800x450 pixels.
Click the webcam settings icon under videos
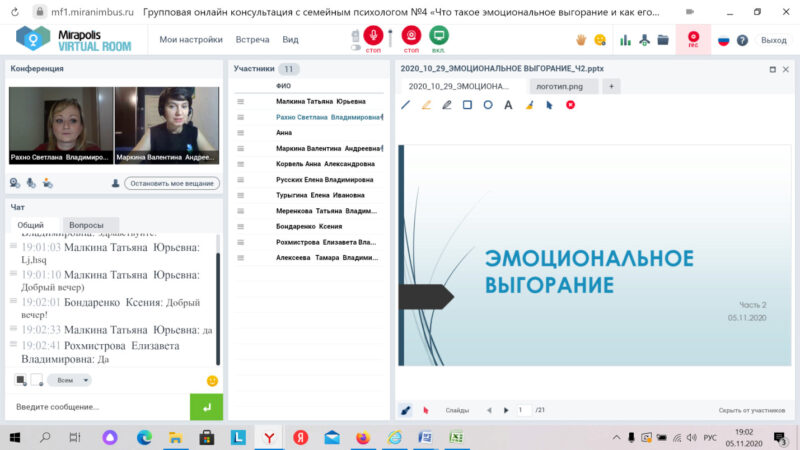point(15,183)
